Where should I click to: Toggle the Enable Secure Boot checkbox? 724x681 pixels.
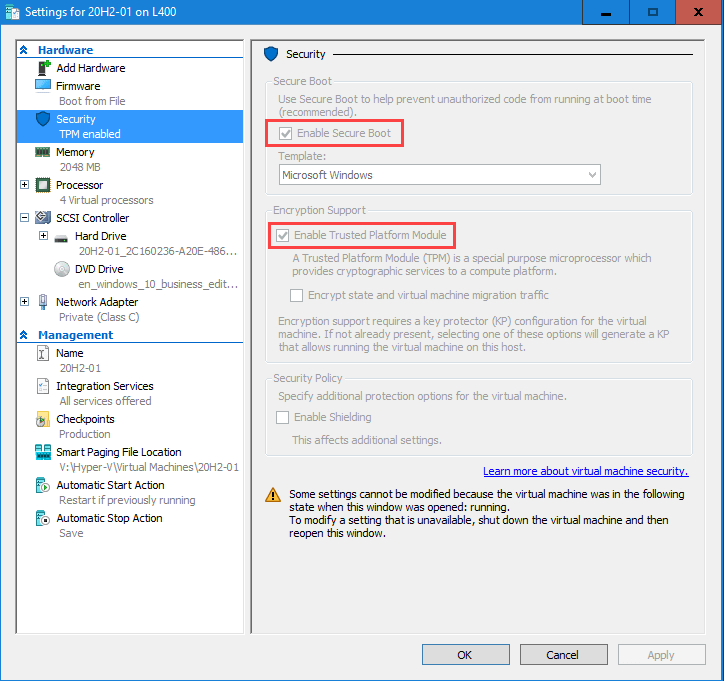pyautogui.click(x=285, y=133)
